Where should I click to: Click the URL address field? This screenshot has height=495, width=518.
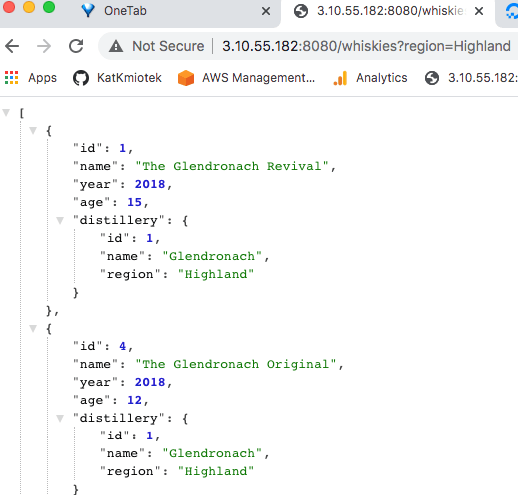coord(367,46)
